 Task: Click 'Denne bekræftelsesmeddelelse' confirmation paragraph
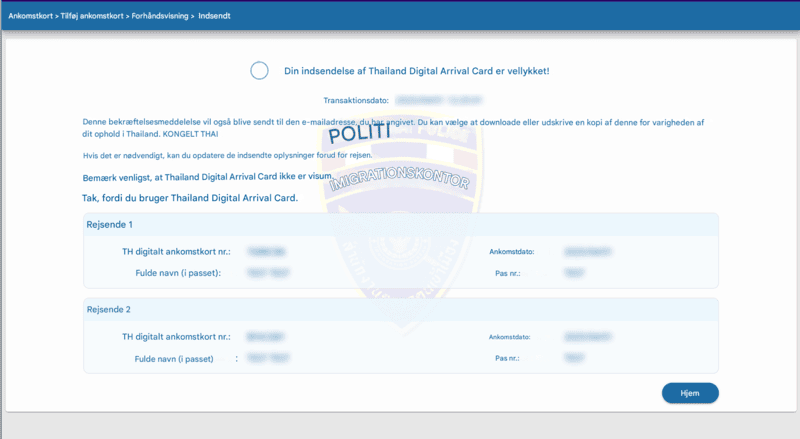[x=393, y=128]
